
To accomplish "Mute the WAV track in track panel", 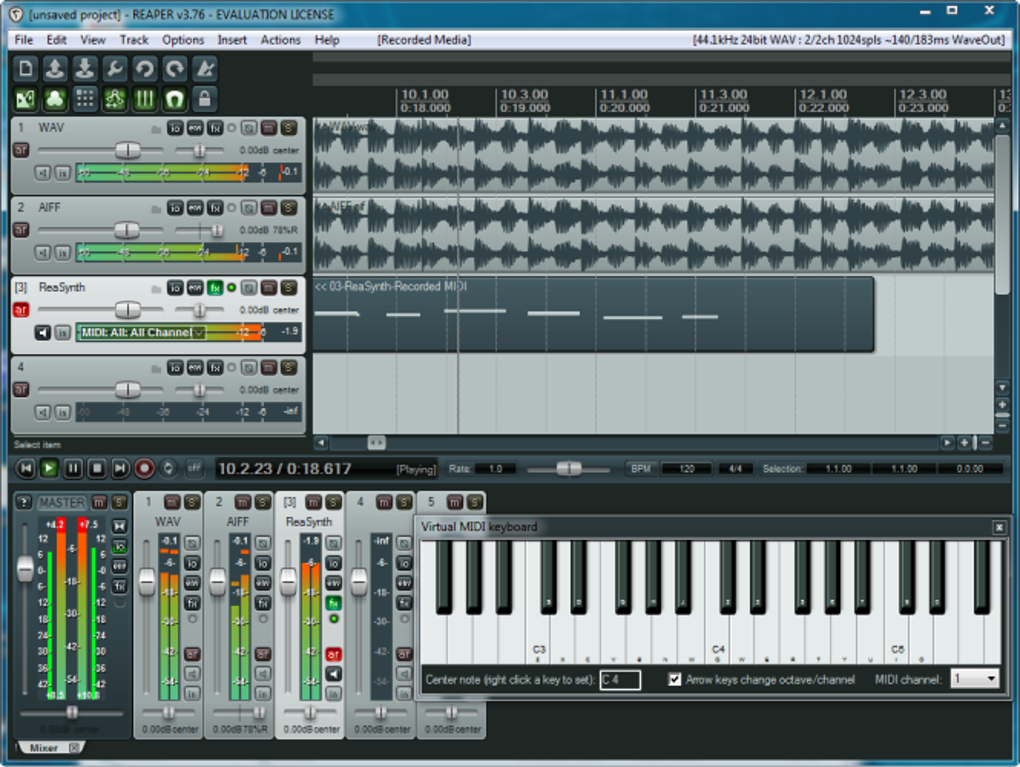I will (x=268, y=128).
